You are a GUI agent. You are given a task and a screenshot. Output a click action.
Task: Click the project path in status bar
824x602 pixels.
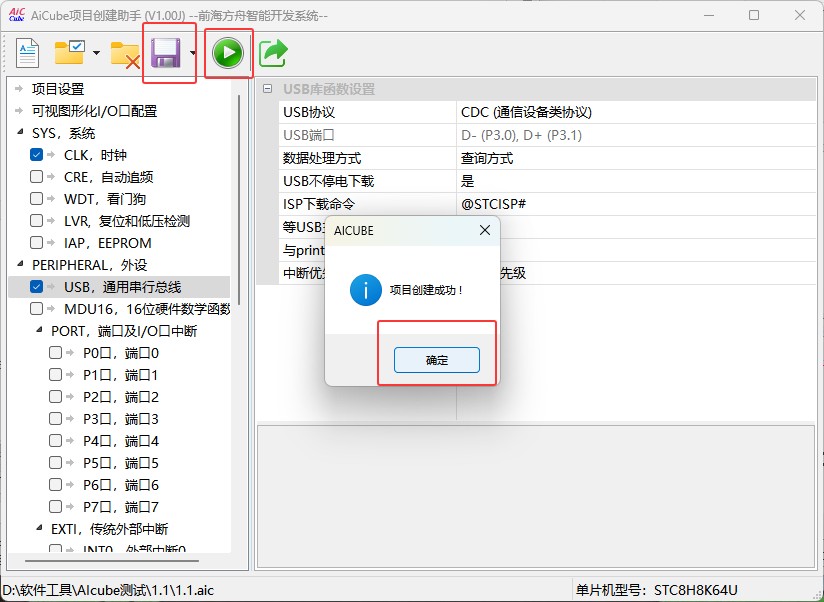(x=108, y=590)
